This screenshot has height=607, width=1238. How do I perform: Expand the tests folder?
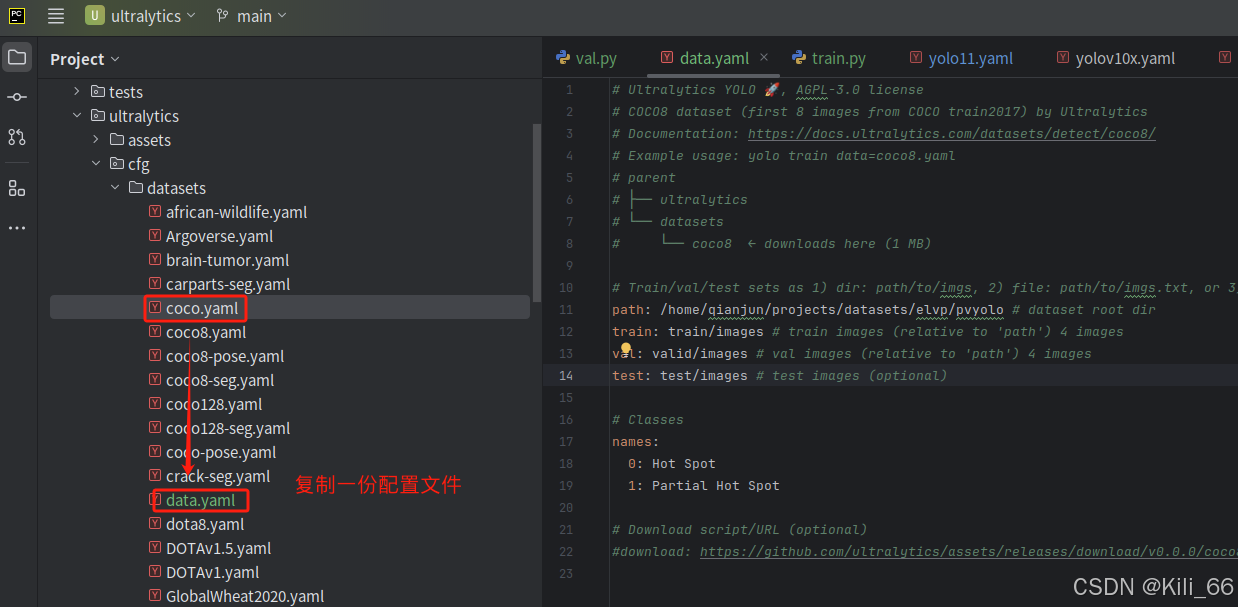click(x=77, y=92)
